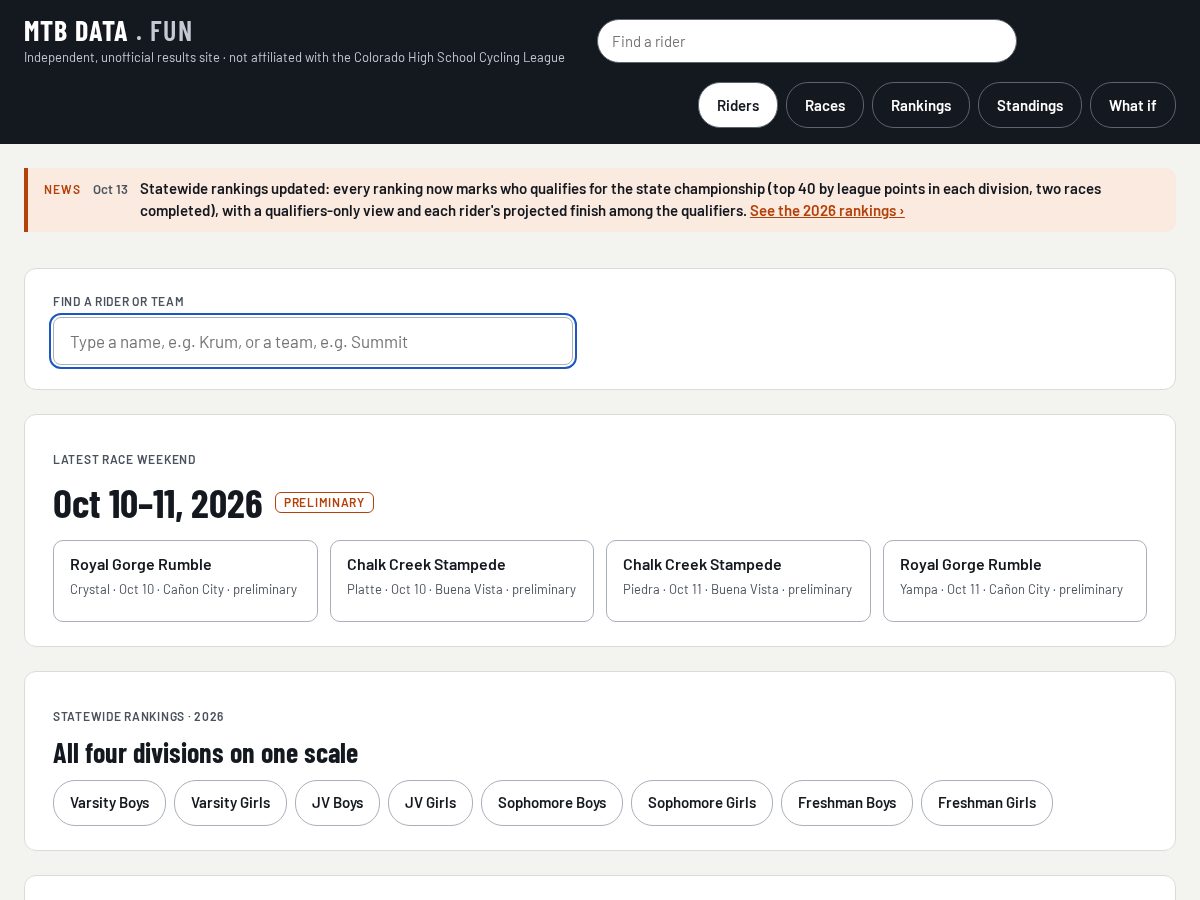Click the STATEWIDE RANKINGS · 2026 label
The width and height of the screenshot is (1200, 900).
[138, 717]
